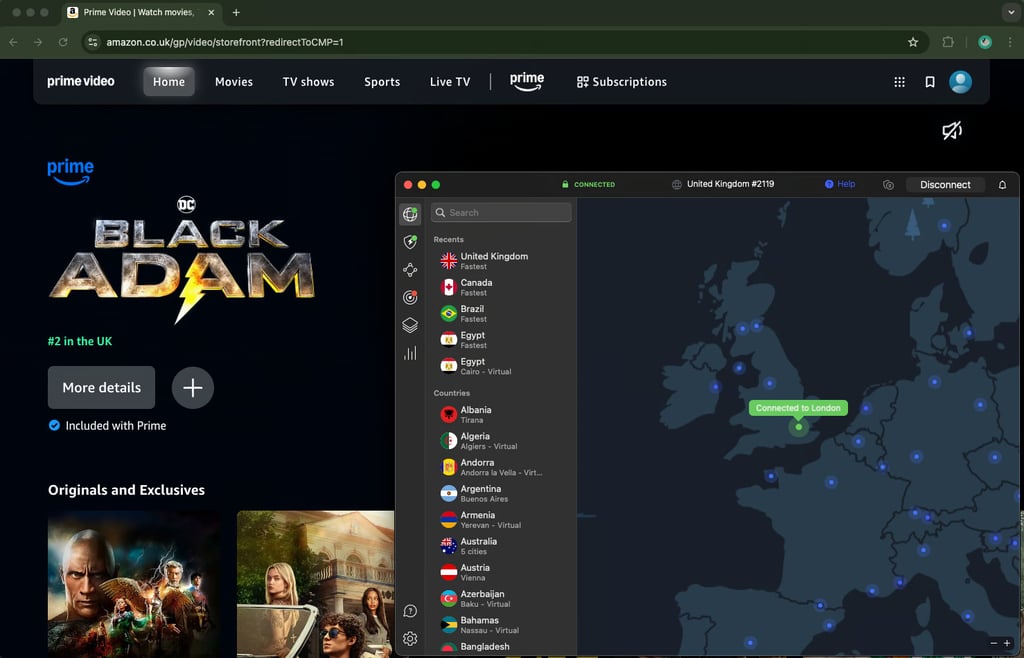Open the Threat Protection shield icon
The height and width of the screenshot is (658, 1024).
tap(410, 242)
